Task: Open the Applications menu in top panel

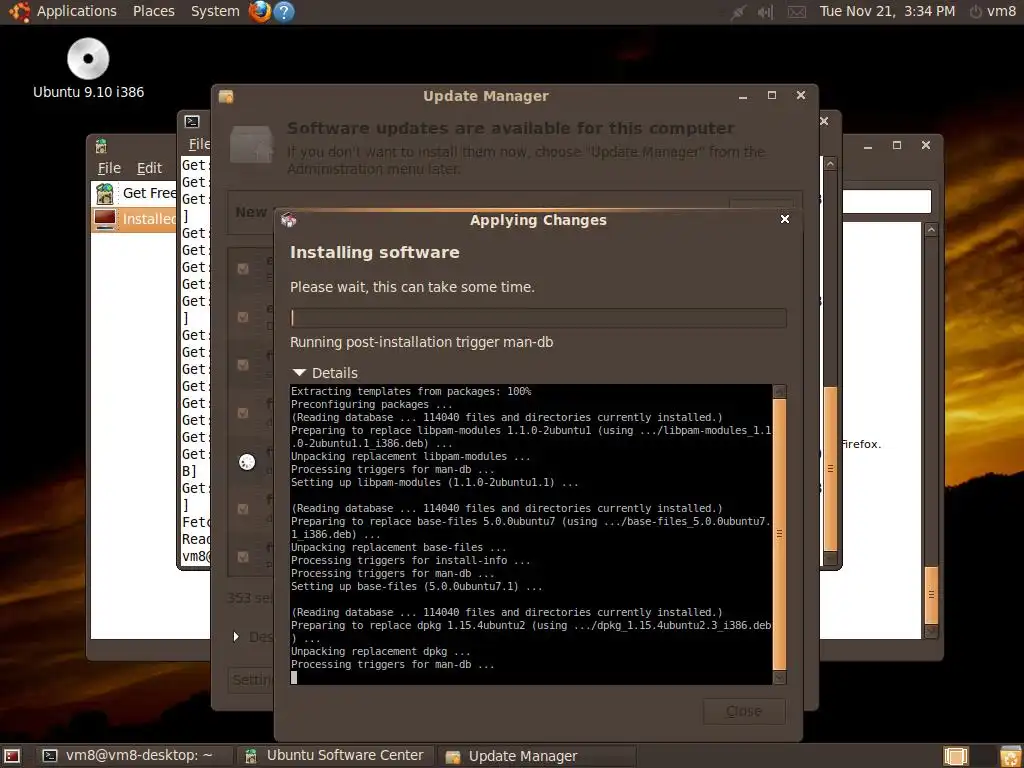Action: (76, 11)
